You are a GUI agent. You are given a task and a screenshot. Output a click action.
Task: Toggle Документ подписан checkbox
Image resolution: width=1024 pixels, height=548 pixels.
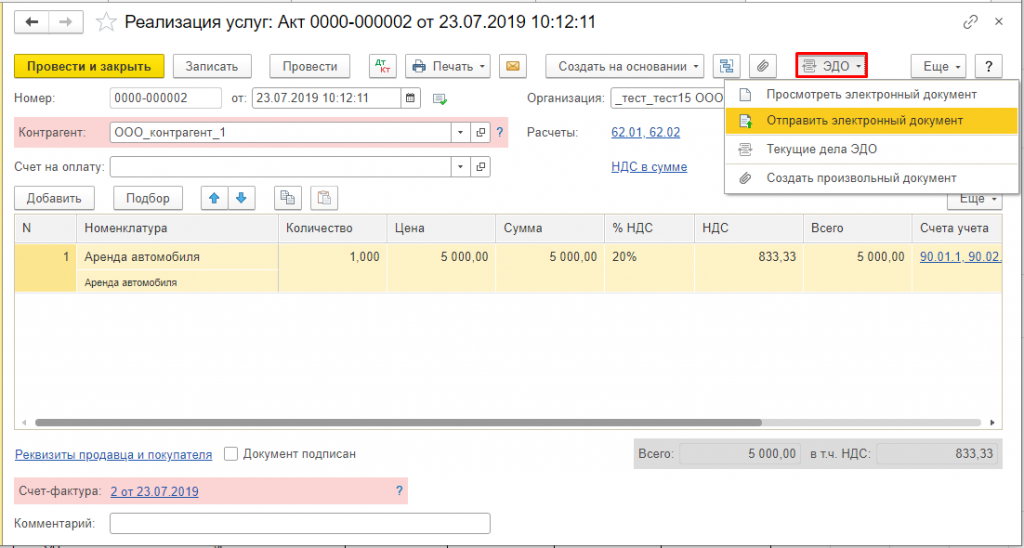coord(231,454)
